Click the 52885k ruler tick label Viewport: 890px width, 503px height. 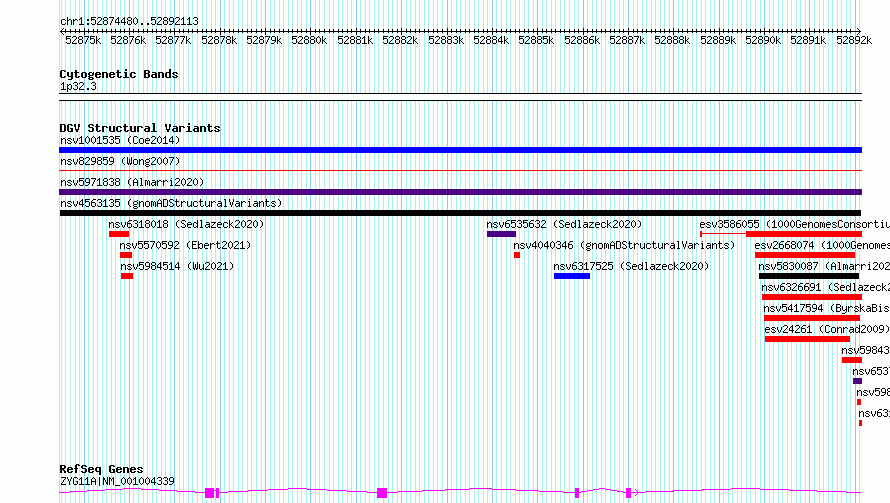point(536,40)
